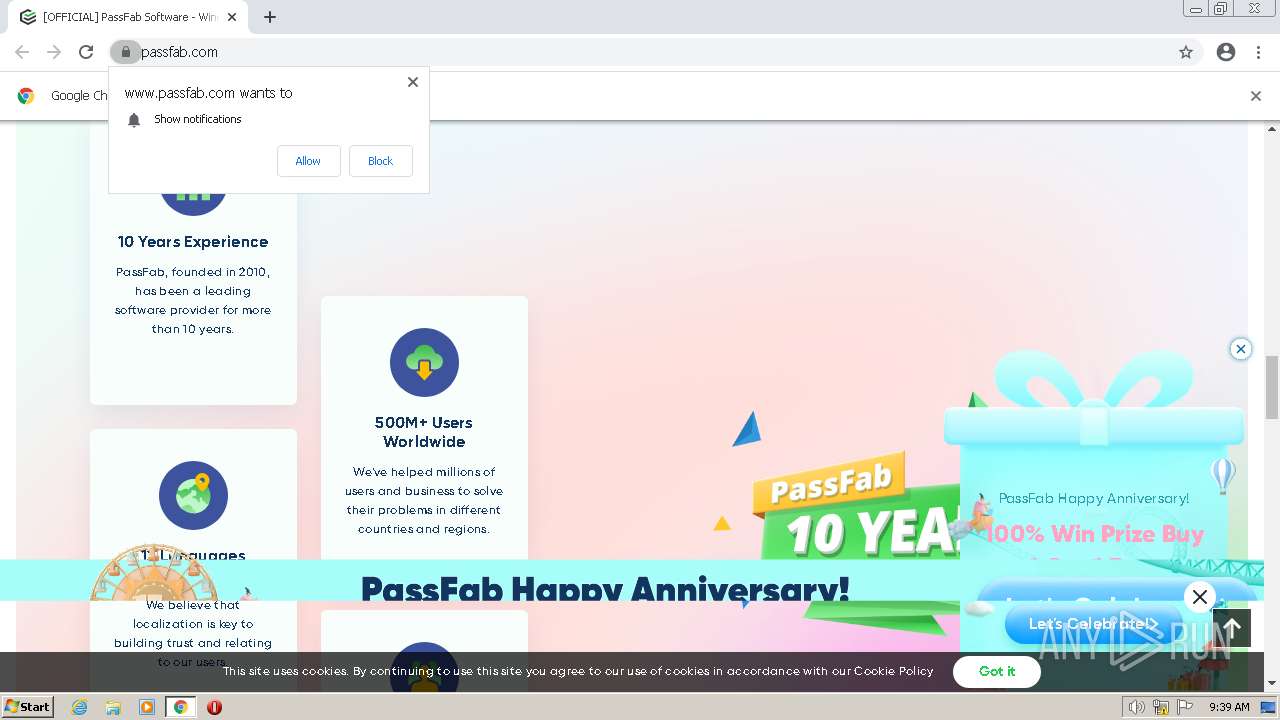Click the 100% Win Prize promo text
1280x720 pixels.
point(1095,534)
